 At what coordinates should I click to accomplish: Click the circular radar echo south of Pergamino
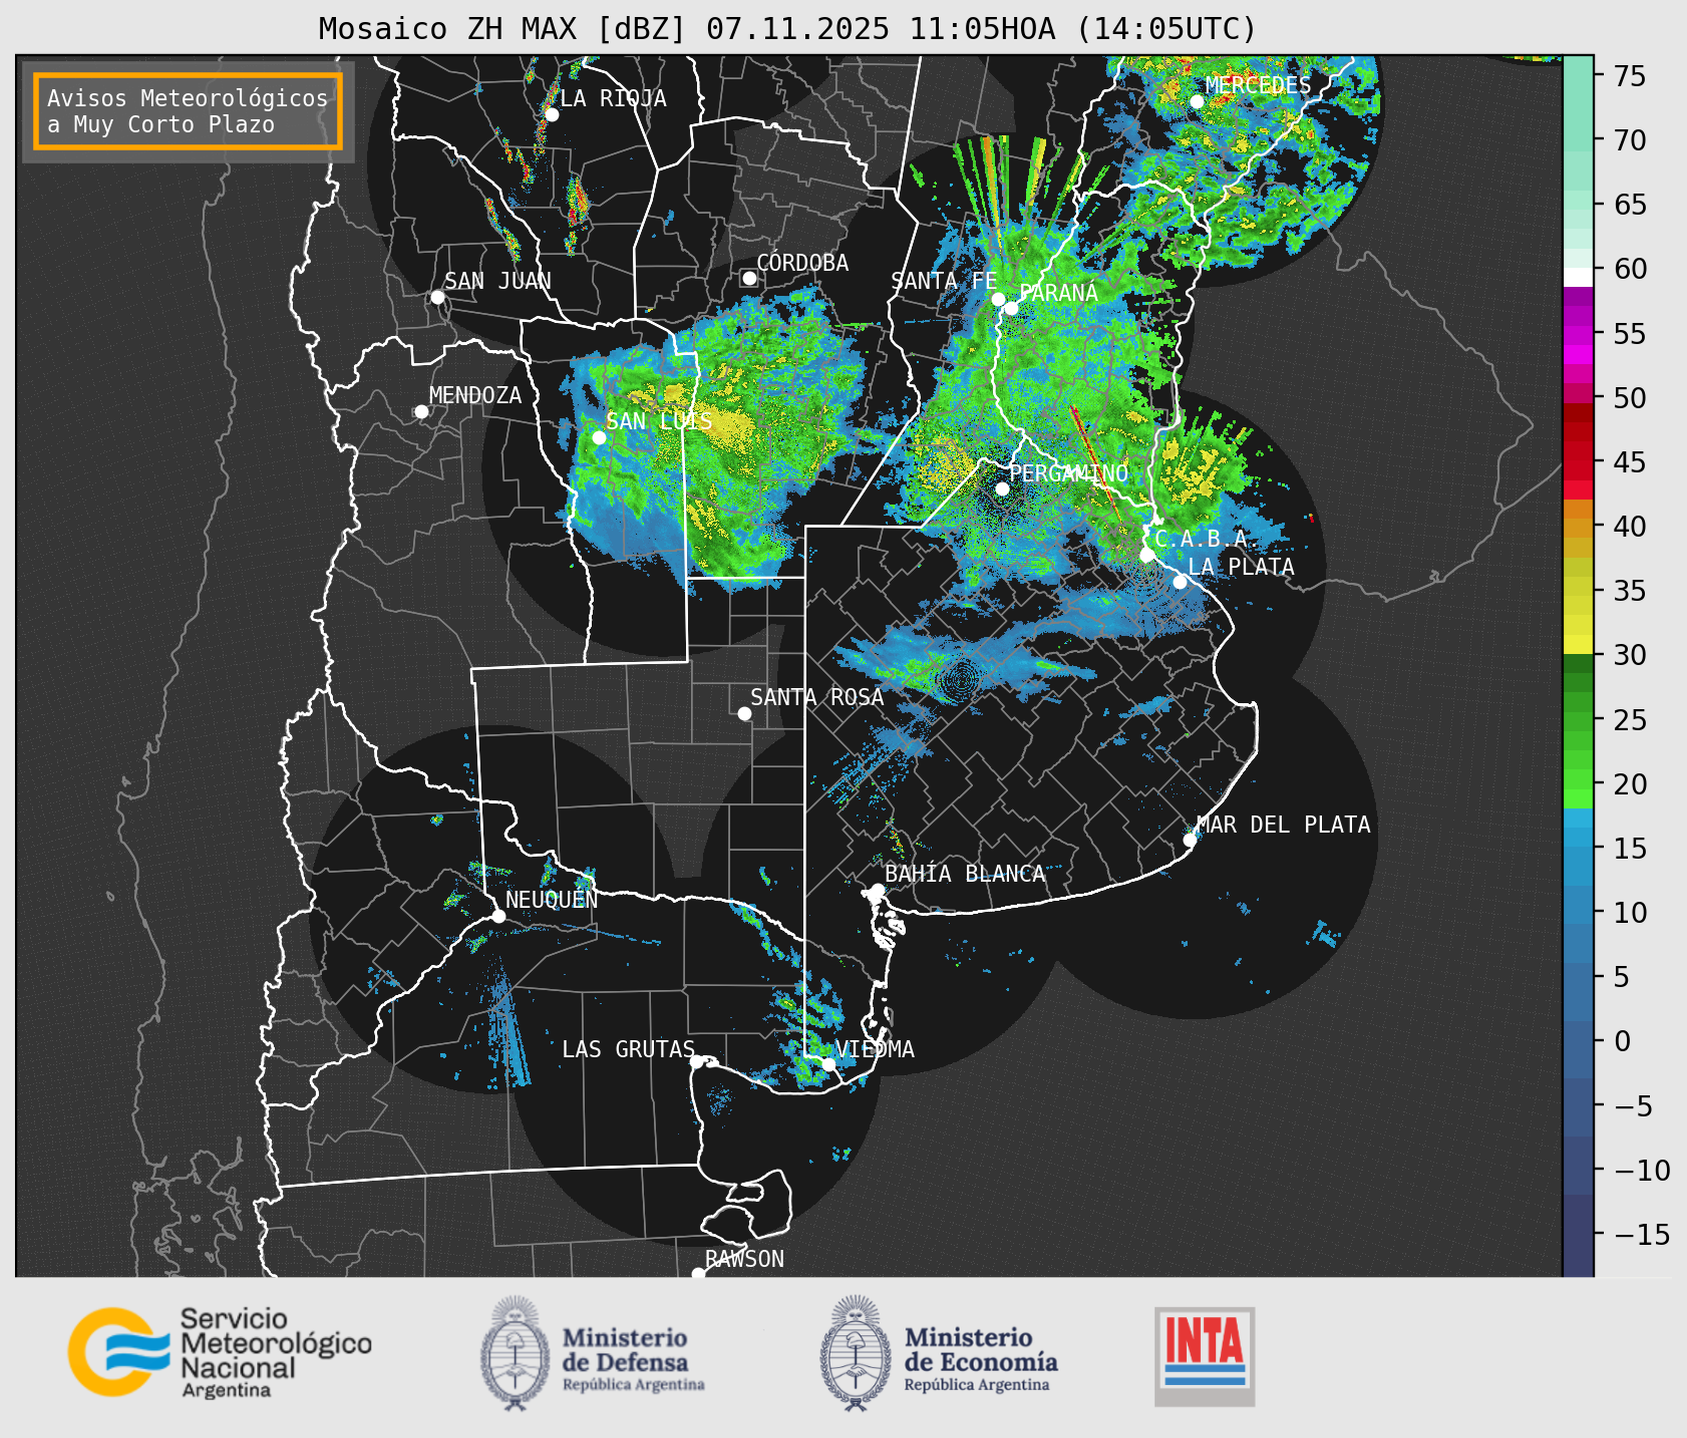coord(960,680)
